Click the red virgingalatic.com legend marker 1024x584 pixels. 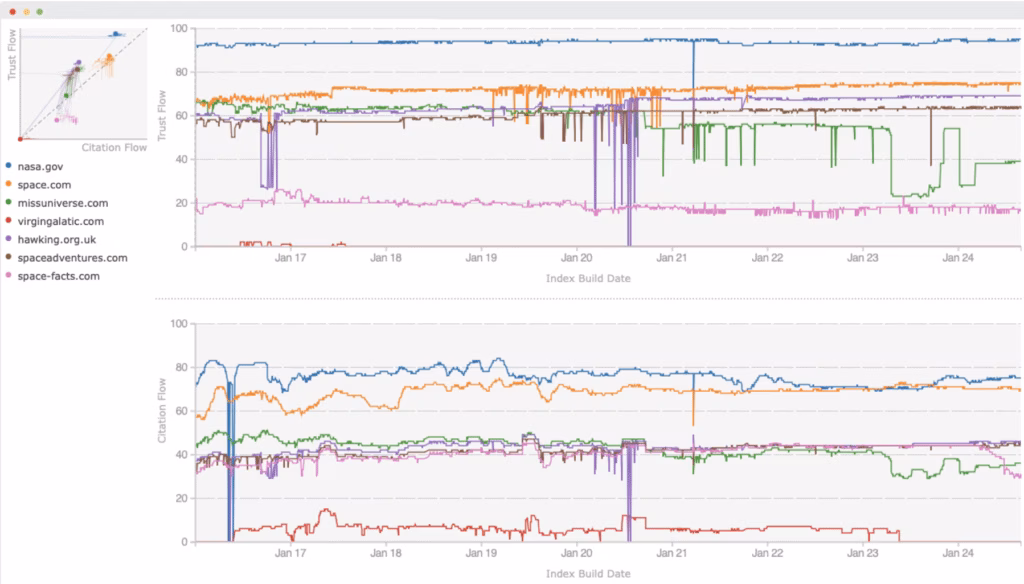(x=9, y=221)
